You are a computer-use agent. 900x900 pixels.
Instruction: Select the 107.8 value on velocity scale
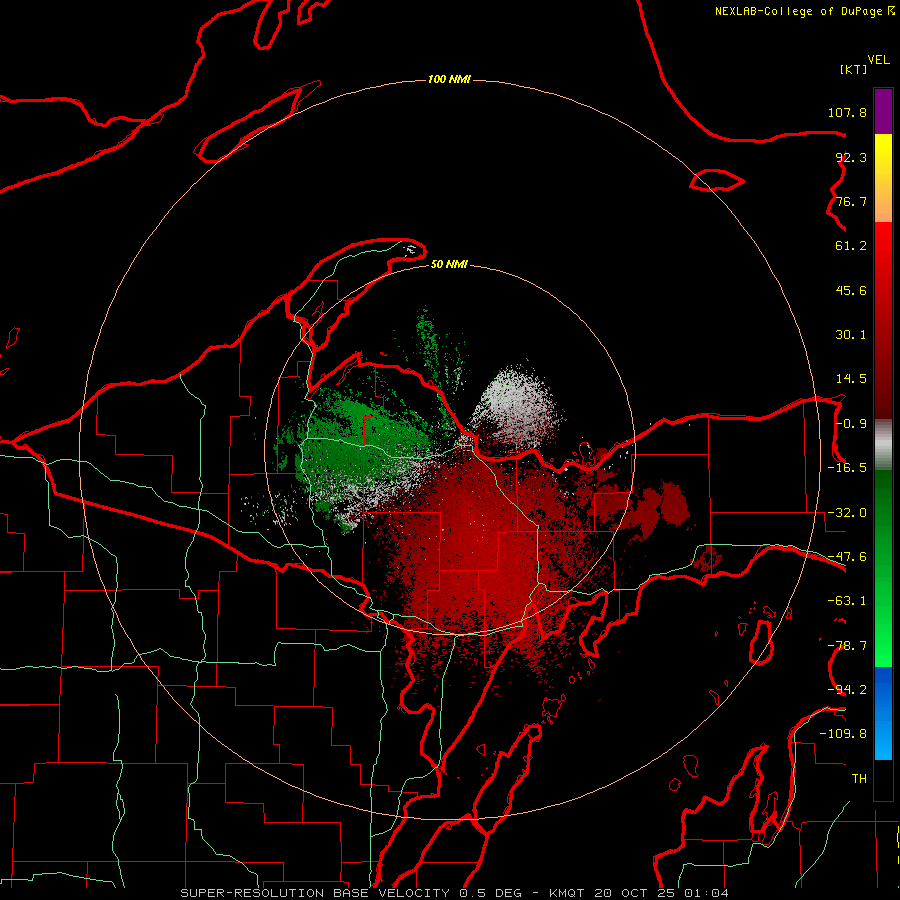click(x=847, y=112)
